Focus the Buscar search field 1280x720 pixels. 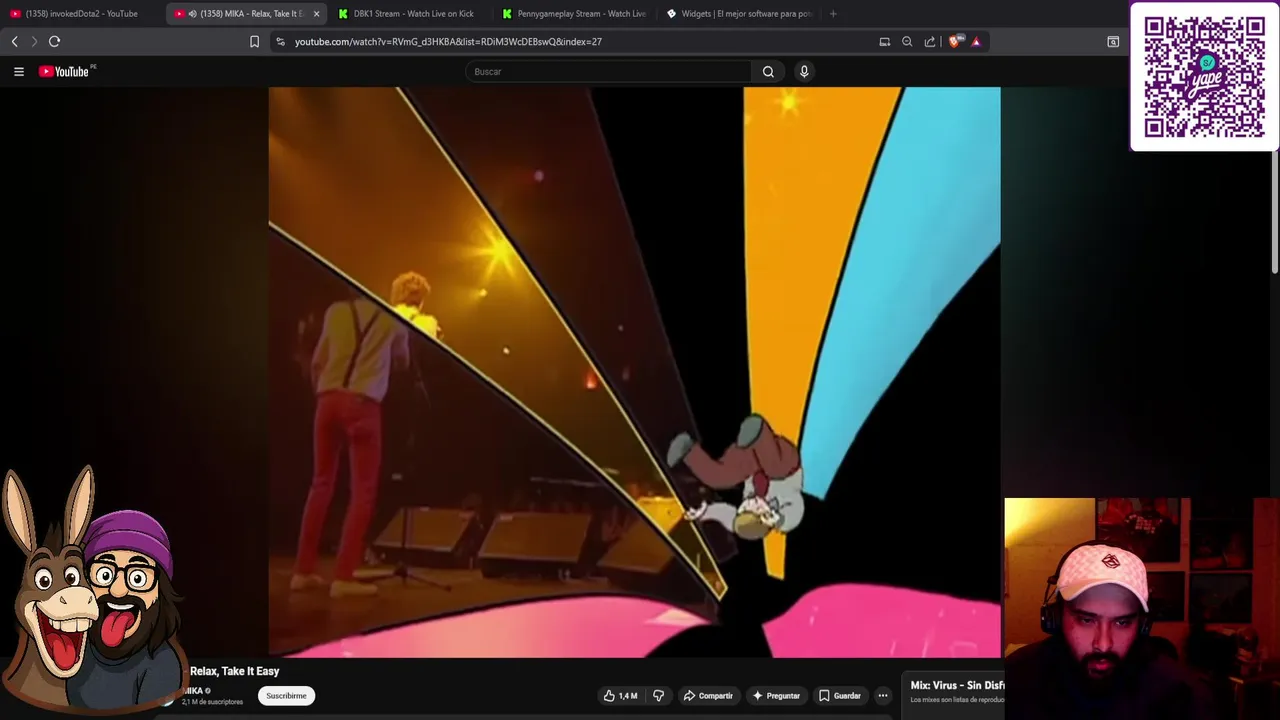click(608, 71)
